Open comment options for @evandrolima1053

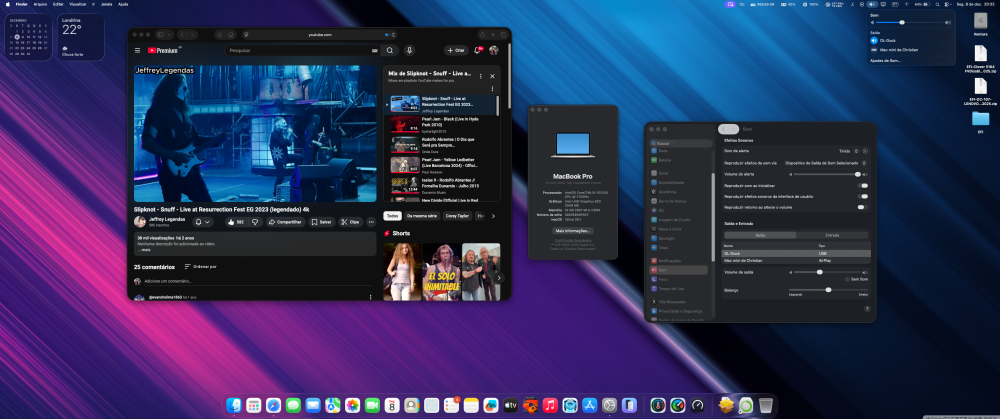[x=371, y=297]
